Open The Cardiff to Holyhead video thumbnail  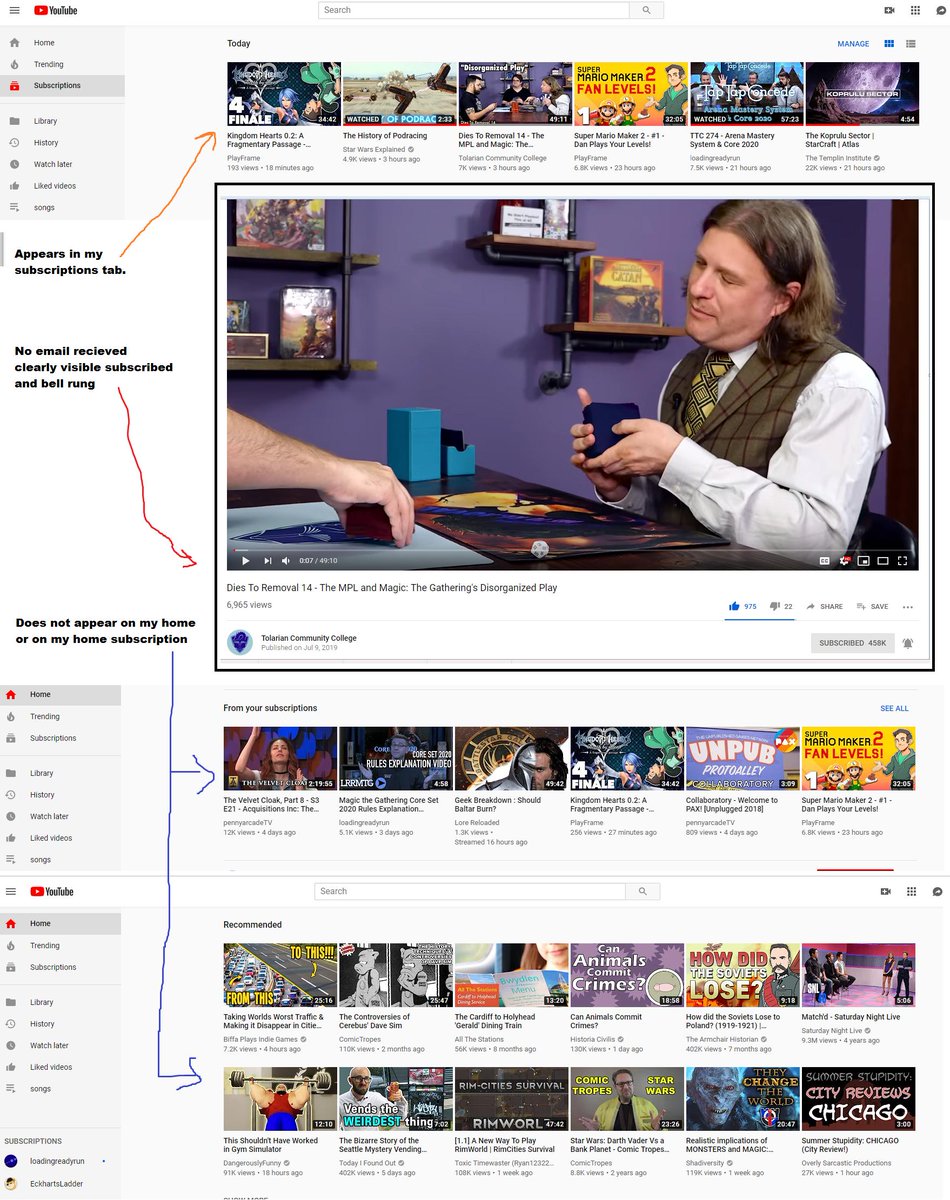(511, 975)
